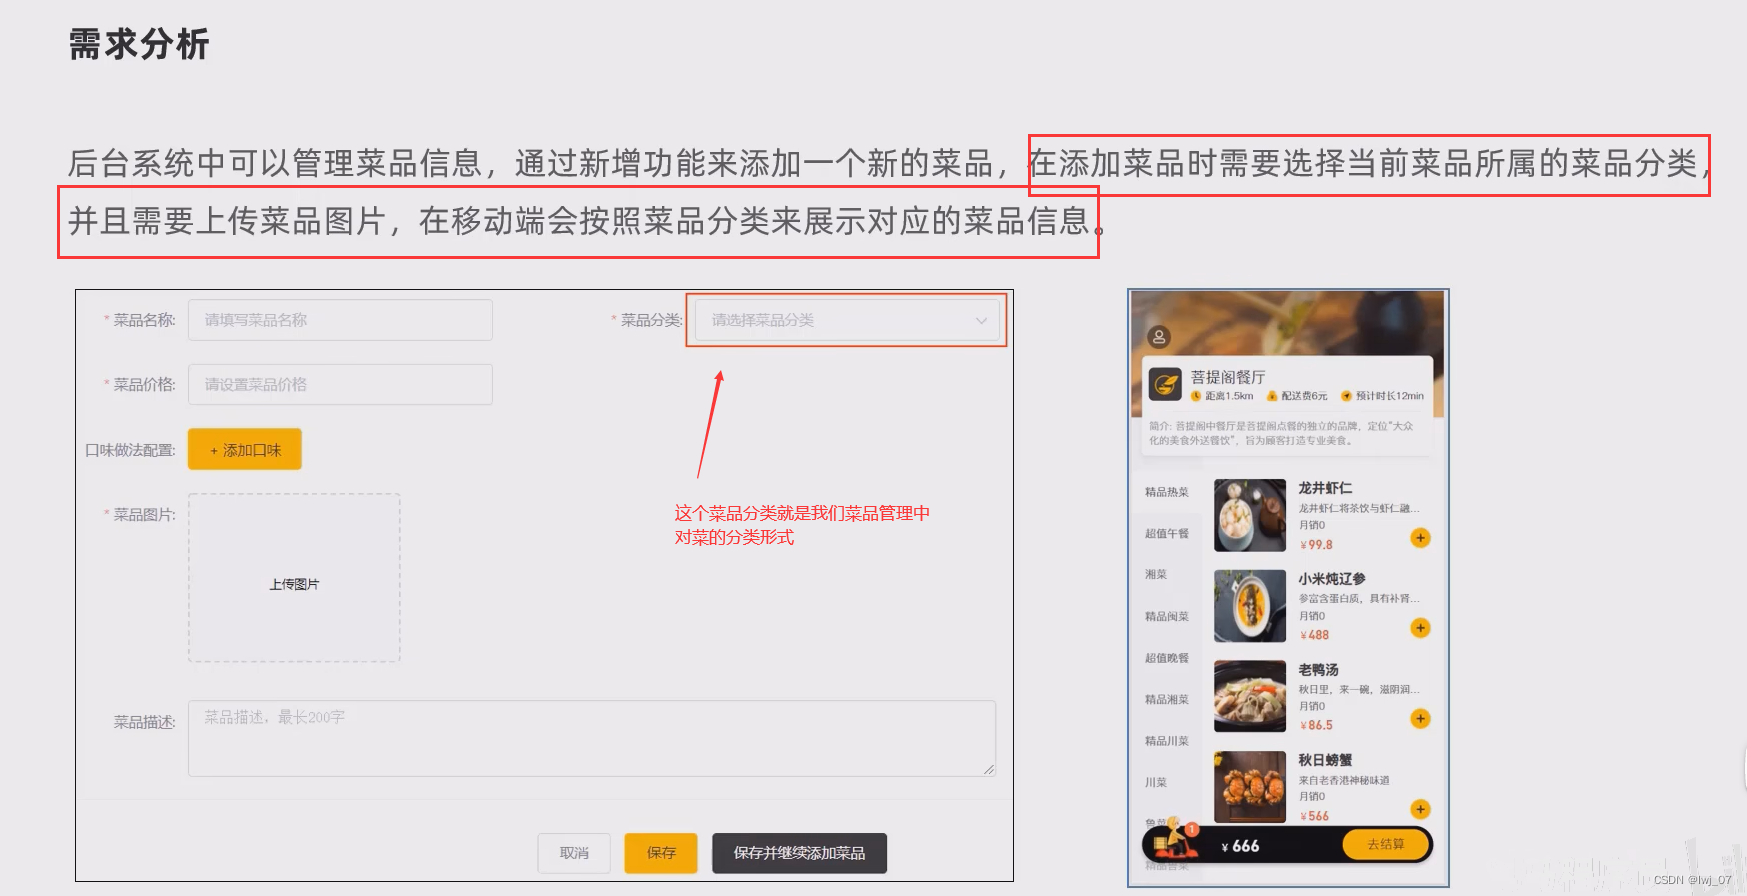The image size is (1747, 896).
Task: Focus the 请设置菜品价格 input field
Action: click(x=340, y=384)
